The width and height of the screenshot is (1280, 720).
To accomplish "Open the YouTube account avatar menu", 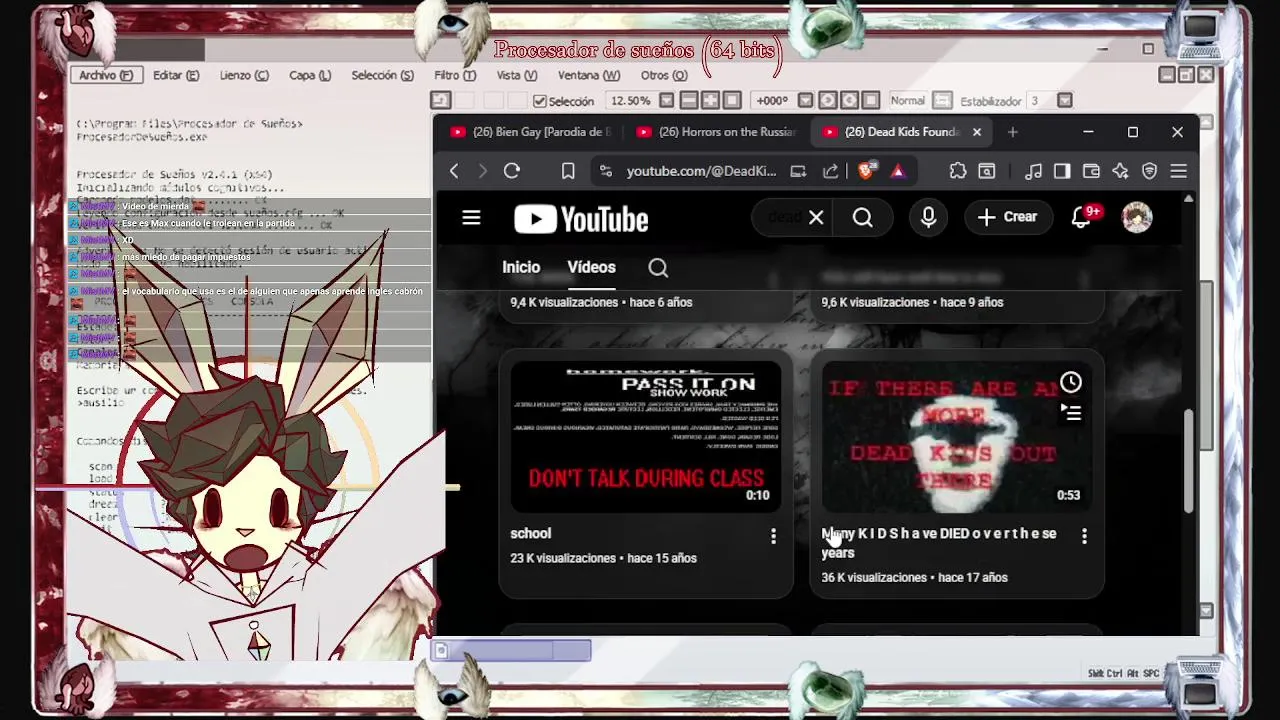I will click(x=1137, y=217).
